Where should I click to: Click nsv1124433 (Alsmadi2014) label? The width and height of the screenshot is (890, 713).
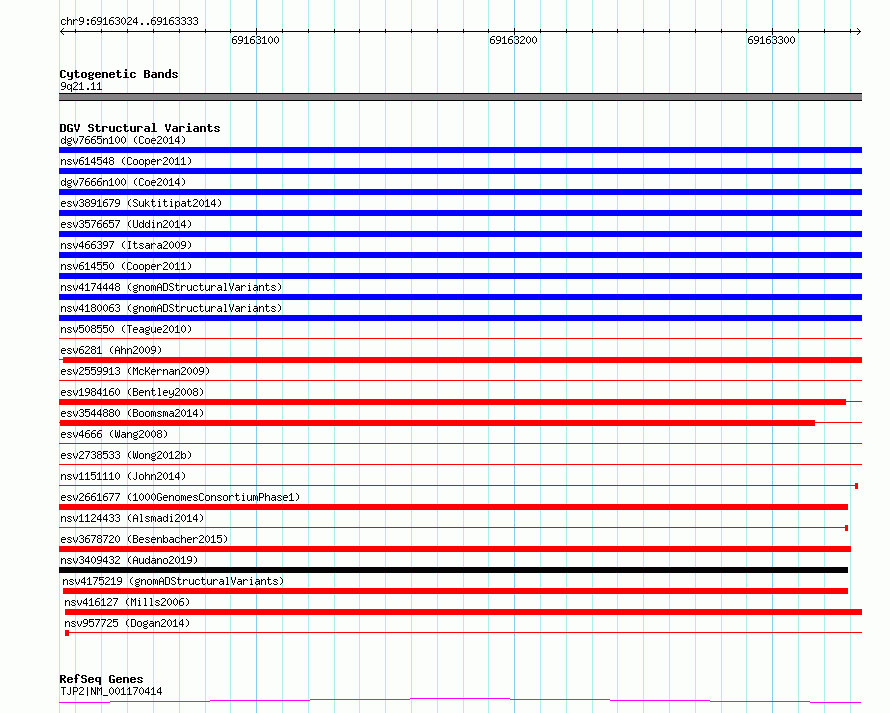pyautogui.click(x=132, y=518)
